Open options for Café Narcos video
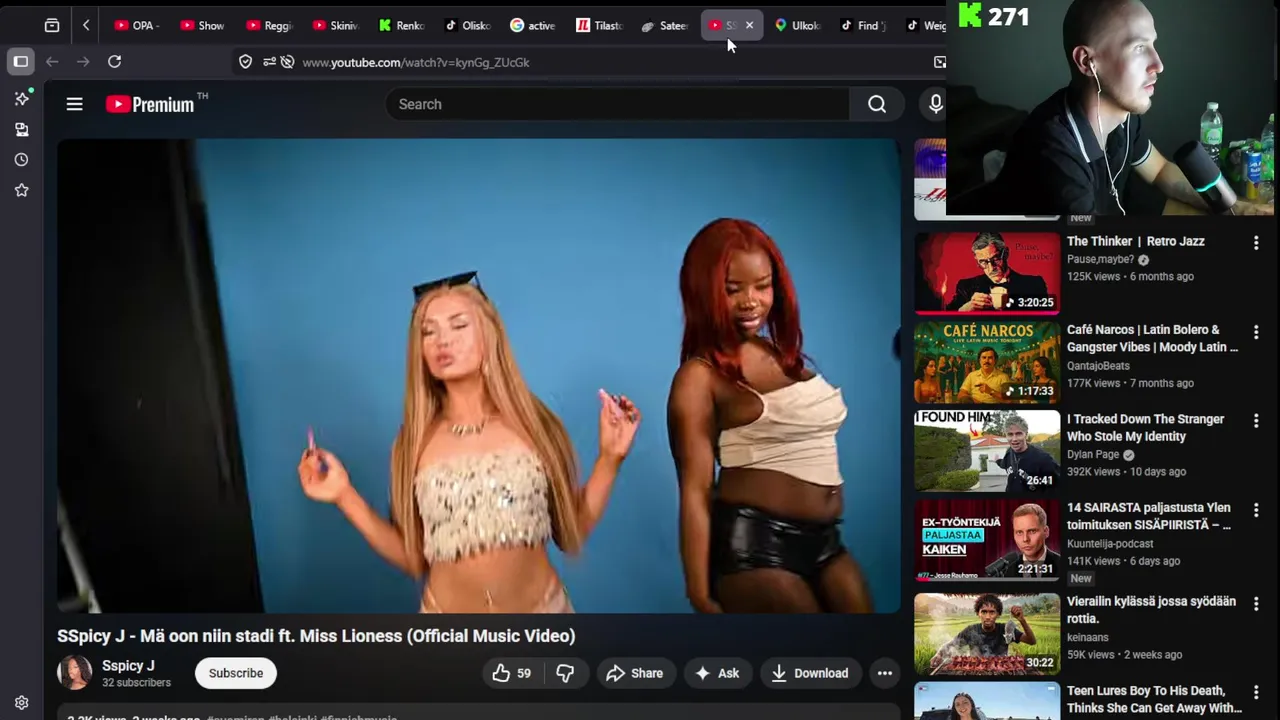Screen dimensions: 1280x720 coord(1256,332)
